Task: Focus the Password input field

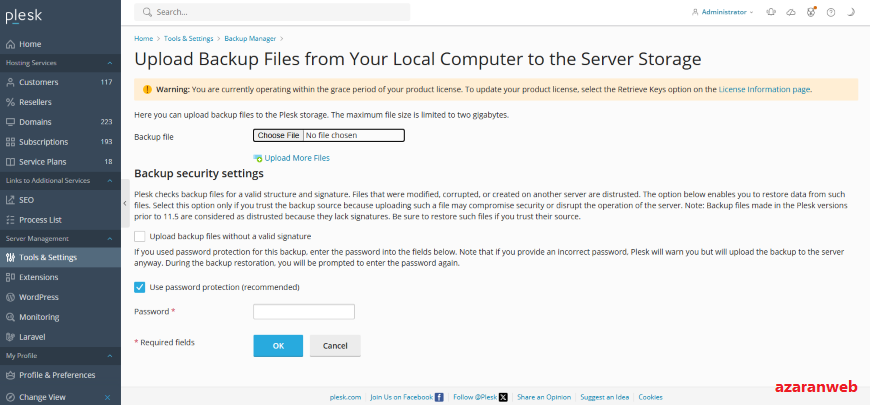Action: click(304, 312)
